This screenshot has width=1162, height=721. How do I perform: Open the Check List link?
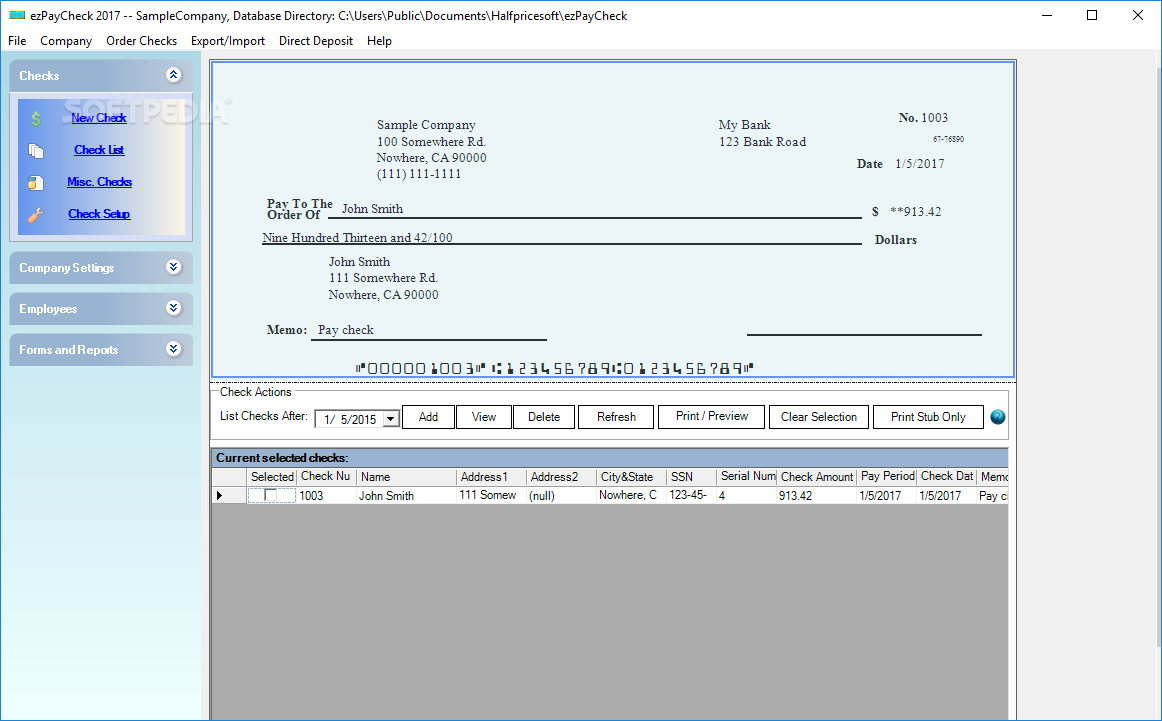99,150
